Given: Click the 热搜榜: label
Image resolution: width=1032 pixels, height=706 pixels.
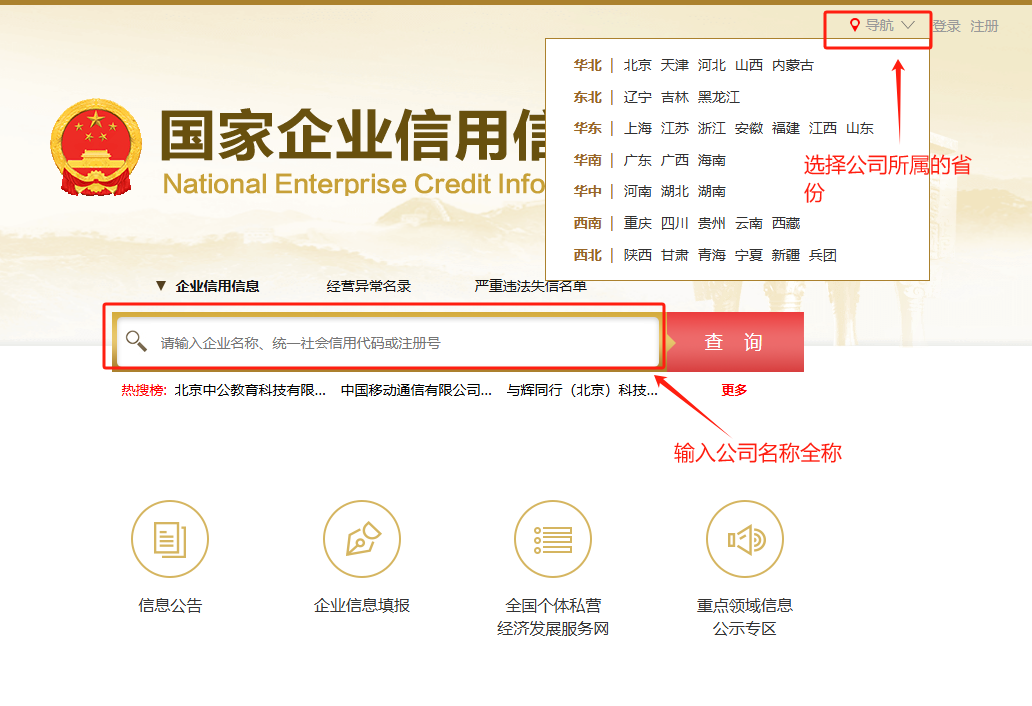Looking at the screenshot, I should pyautogui.click(x=144, y=390).
